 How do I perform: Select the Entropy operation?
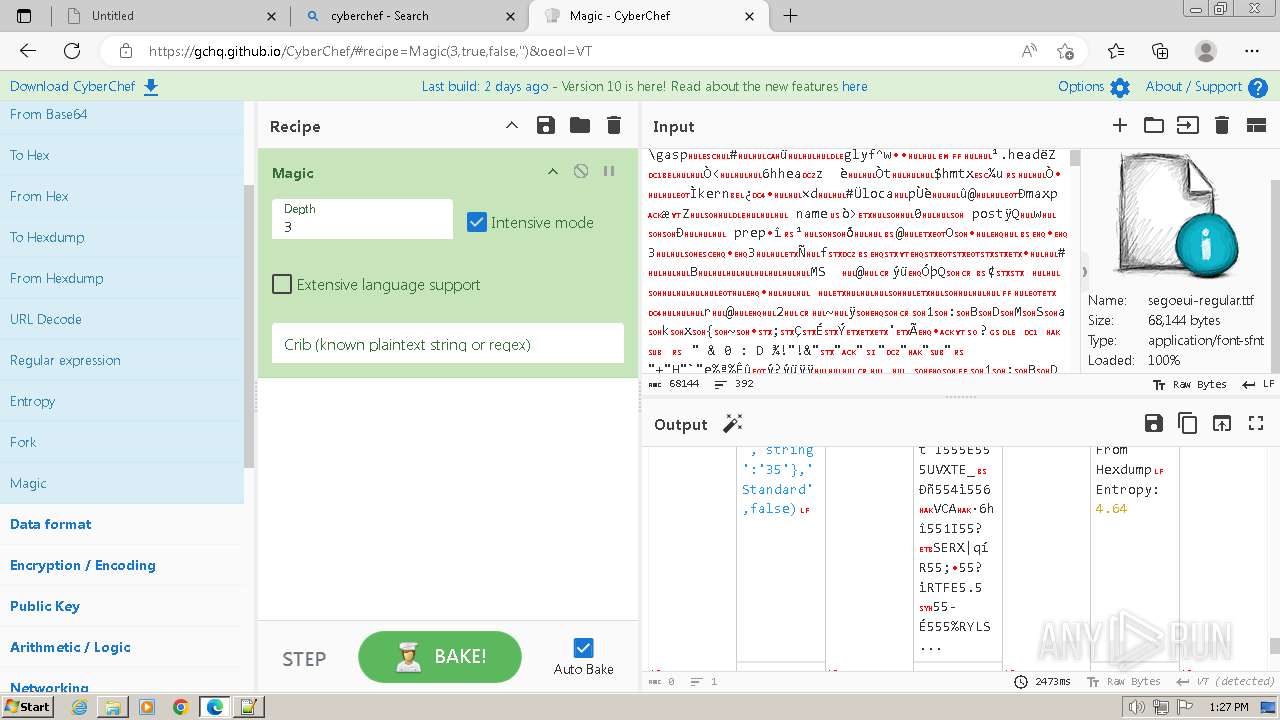pyautogui.click(x=122, y=401)
